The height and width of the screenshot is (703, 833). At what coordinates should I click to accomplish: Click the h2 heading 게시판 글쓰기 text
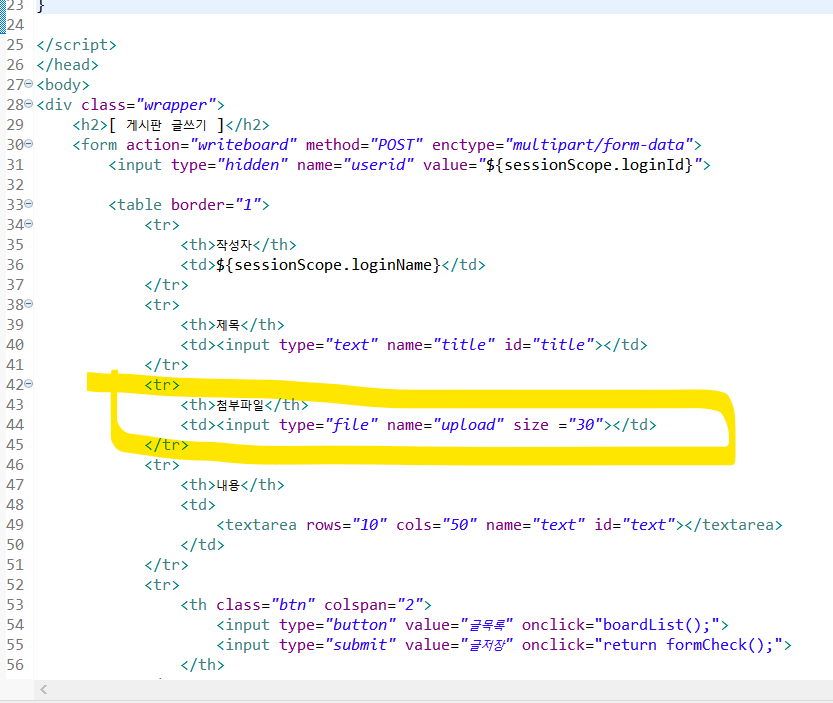click(x=167, y=125)
